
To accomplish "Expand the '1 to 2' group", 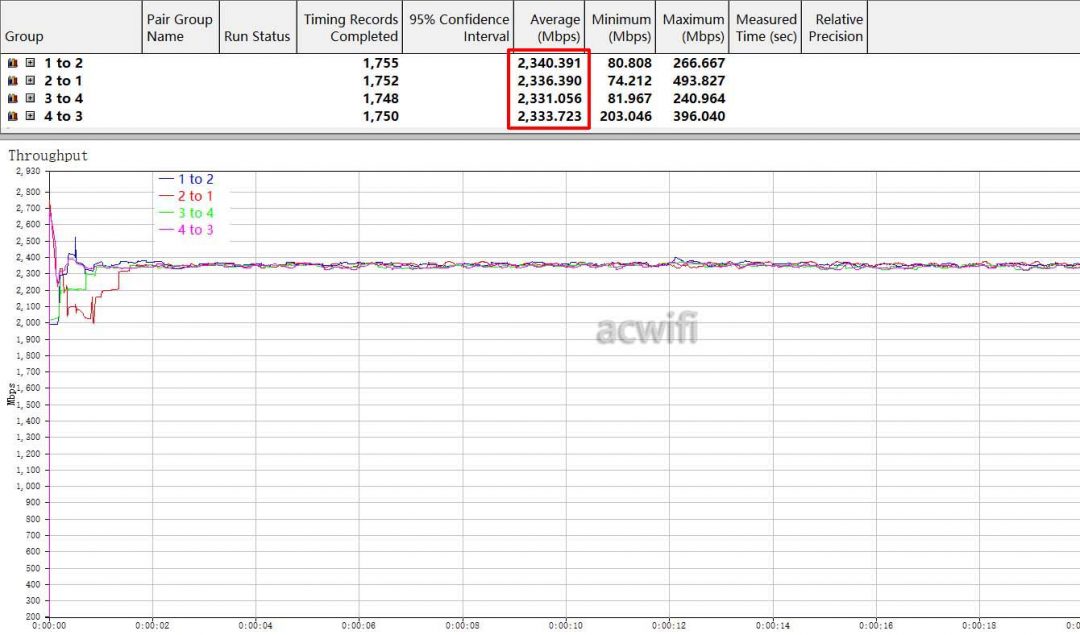I will click(31, 63).
